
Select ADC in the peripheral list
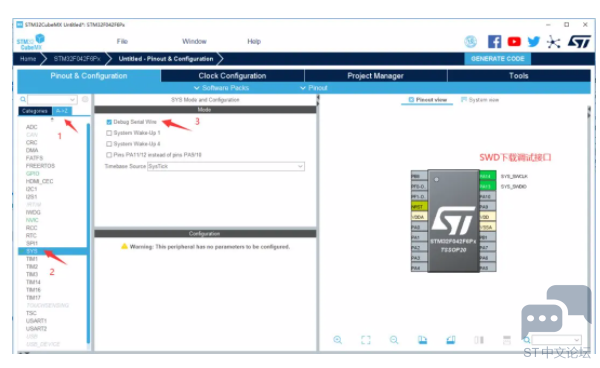tap(31, 127)
